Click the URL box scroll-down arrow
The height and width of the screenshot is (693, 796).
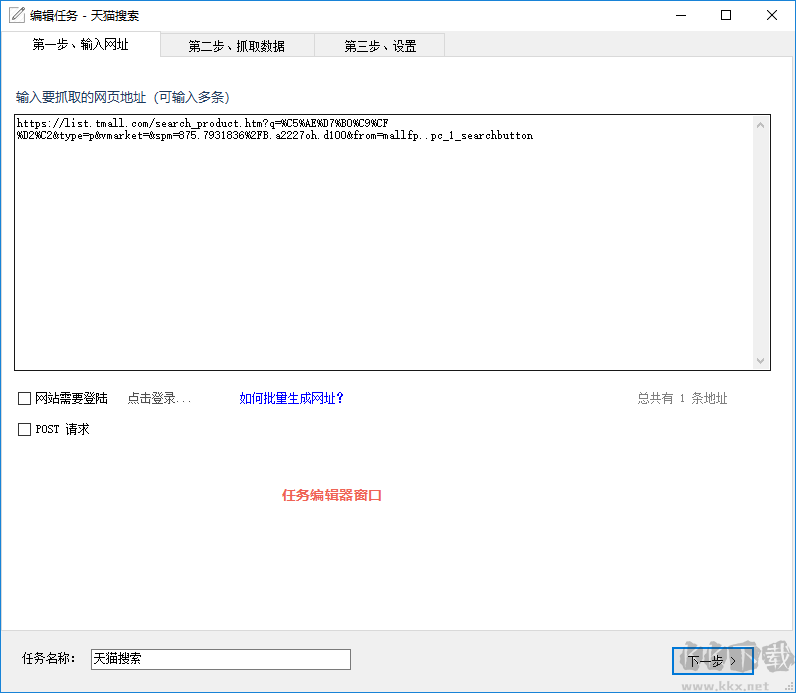(760, 360)
